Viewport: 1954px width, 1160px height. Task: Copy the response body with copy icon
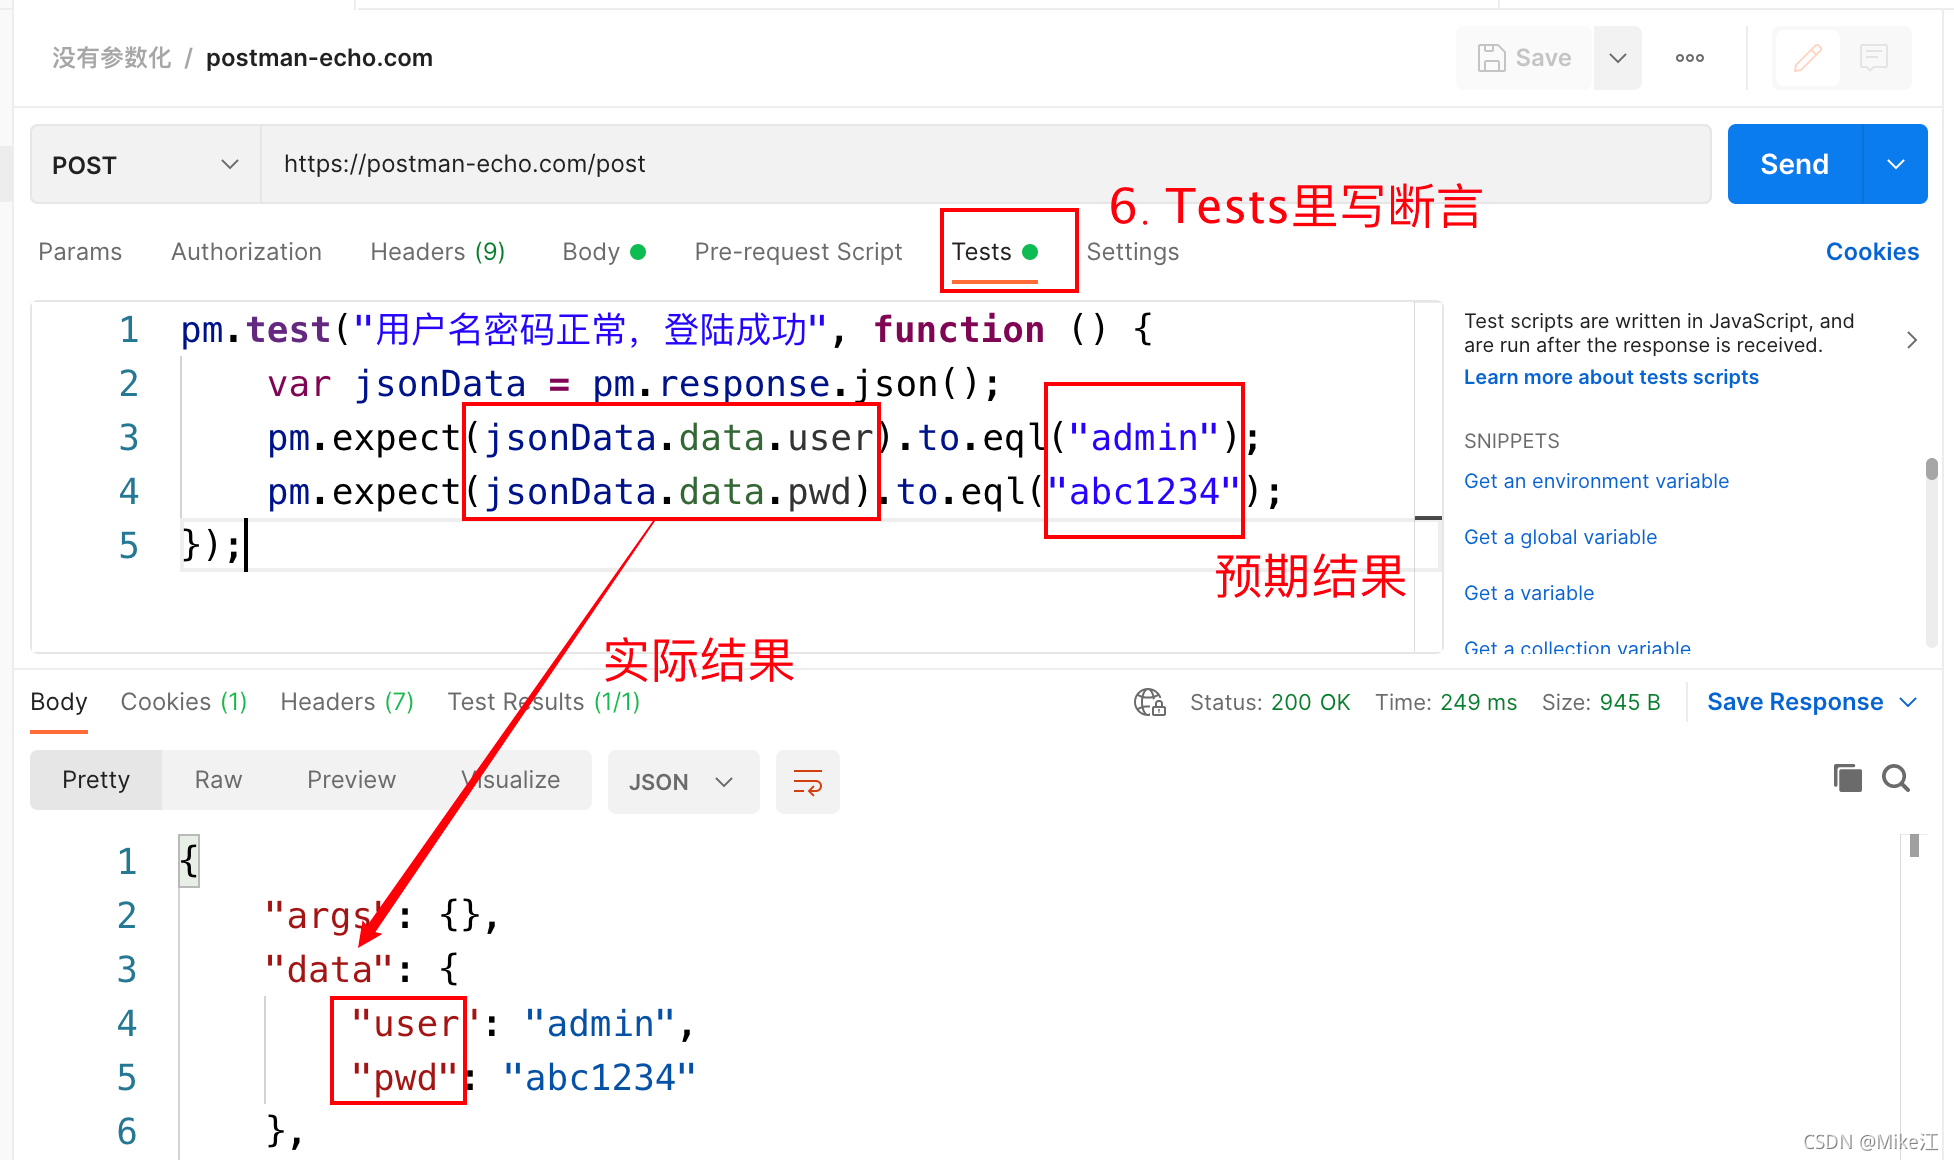[x=1847, y=778]
